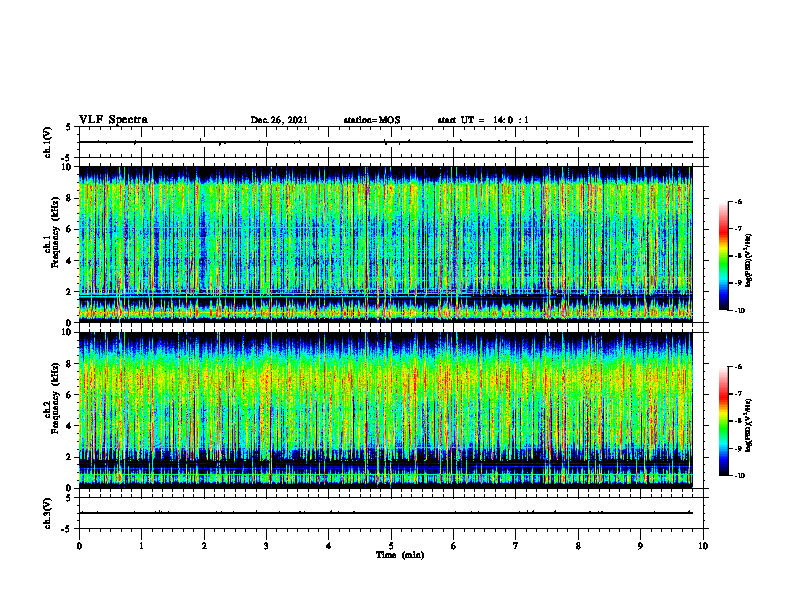Click time axis tick label "1"
The height and width of the screenshot is (612, 792).
[141, 546]
